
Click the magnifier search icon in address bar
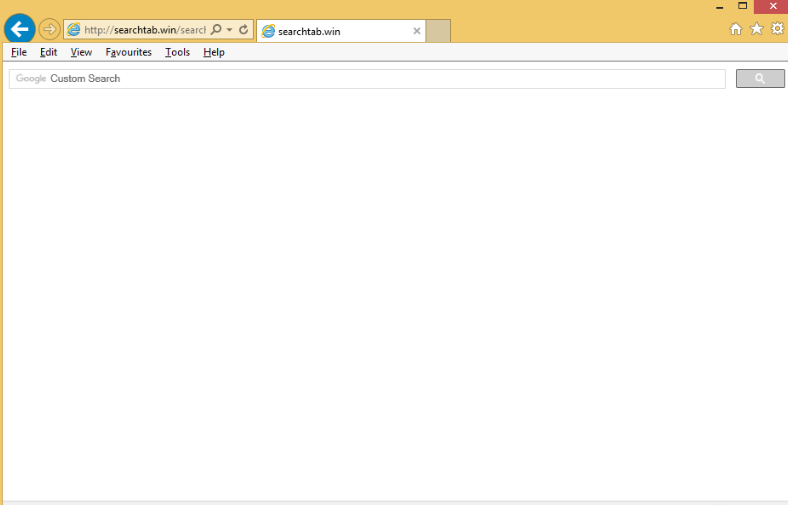coord(216,30)
